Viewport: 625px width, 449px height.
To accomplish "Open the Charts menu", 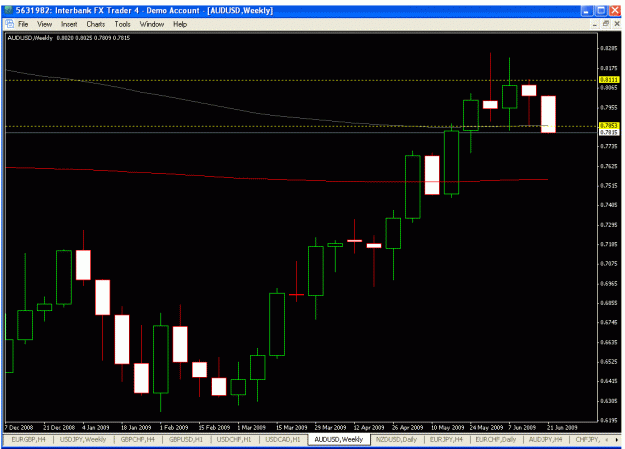I will (96, 24).
